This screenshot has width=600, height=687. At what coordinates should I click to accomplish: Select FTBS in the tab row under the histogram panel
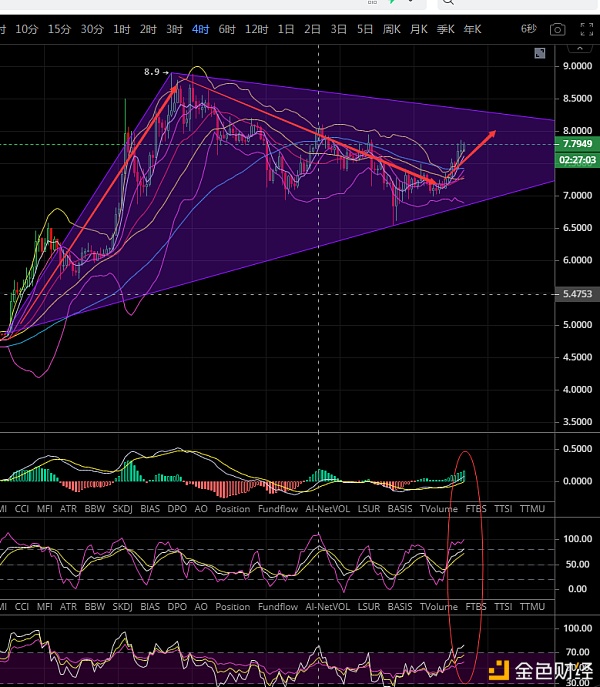[x=476, y=509]
